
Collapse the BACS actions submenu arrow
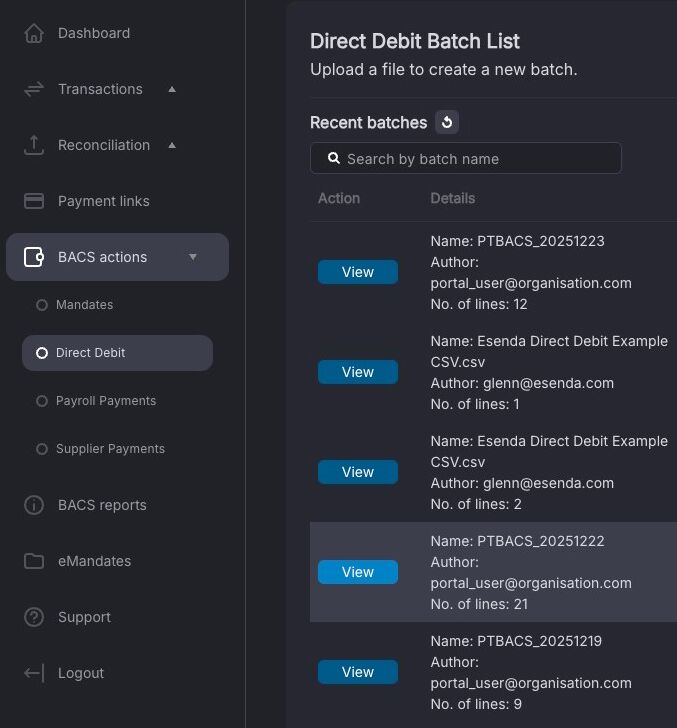pos(192,257)
